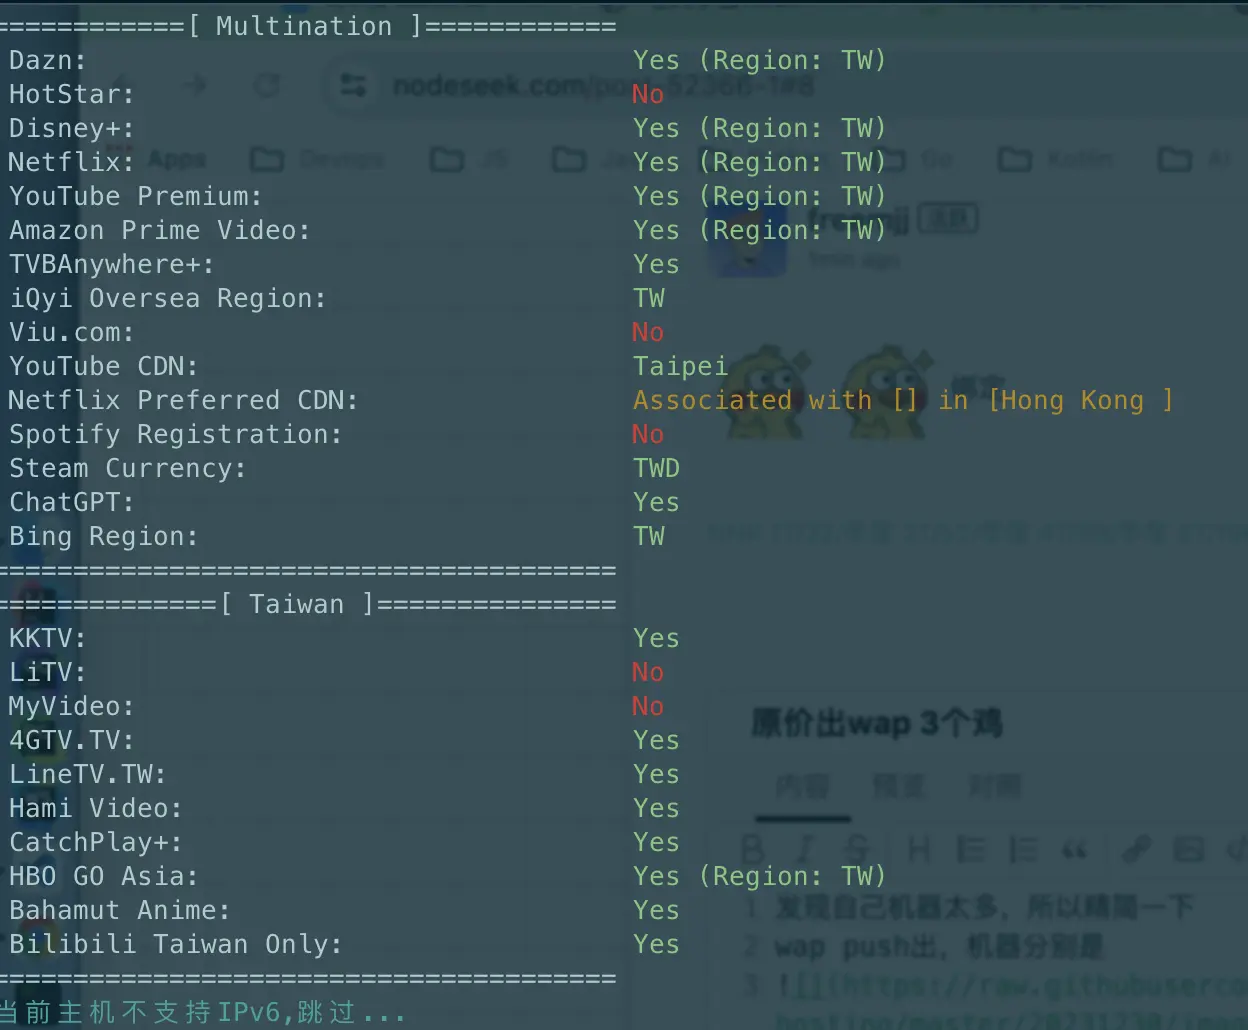Insert a blockquote in the editor
The width and height of the screenshot is (1248, 1030).
(x=1074, y=850)
